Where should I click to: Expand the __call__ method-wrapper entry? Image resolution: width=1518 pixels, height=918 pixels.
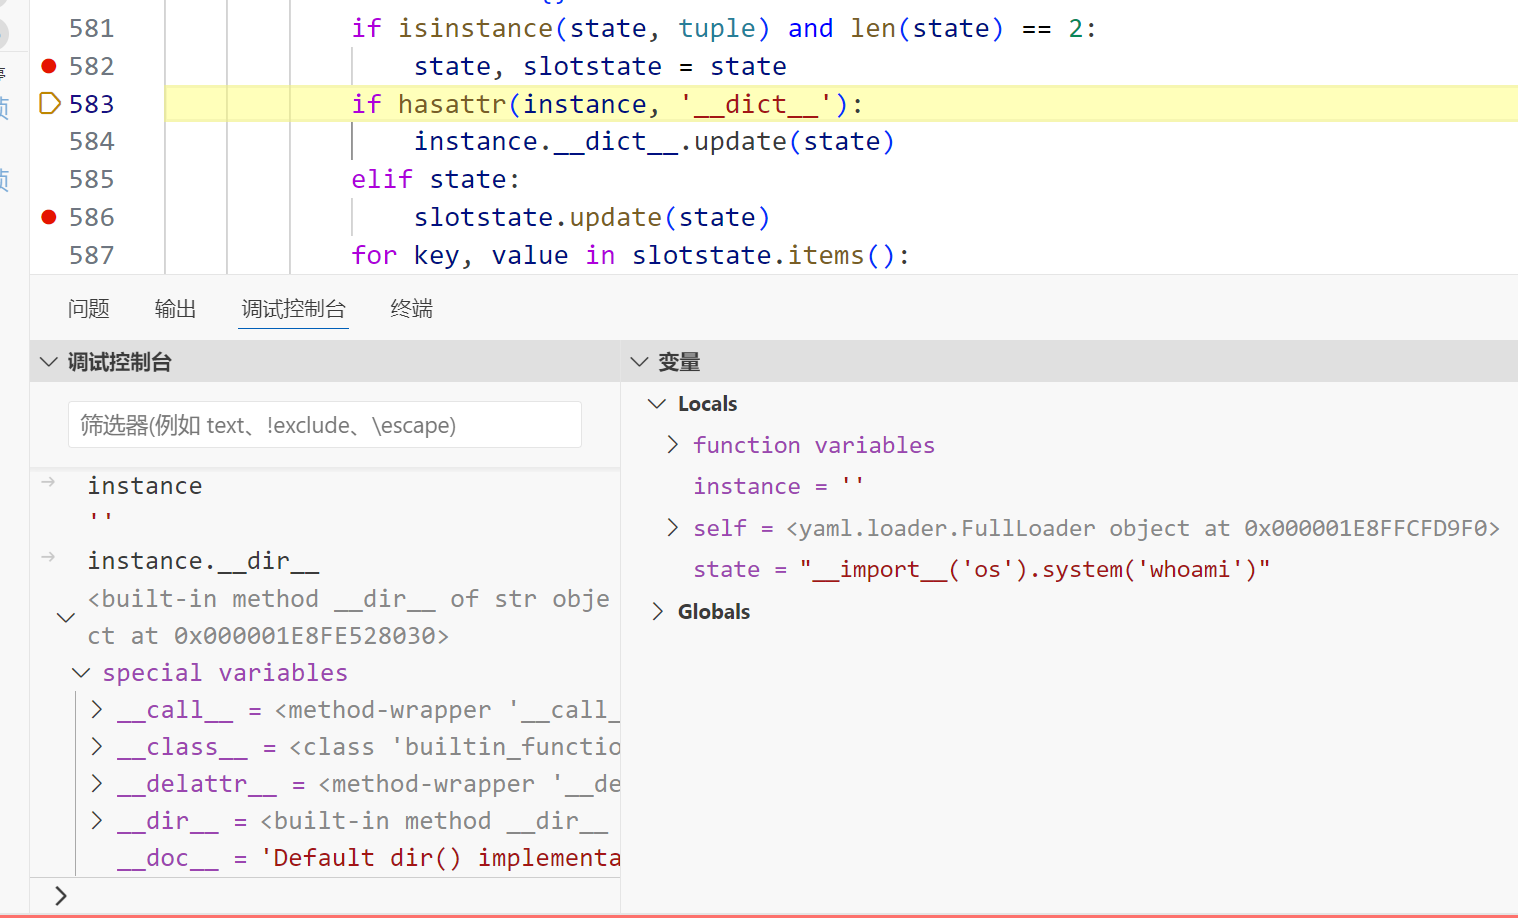pos(97,710)
